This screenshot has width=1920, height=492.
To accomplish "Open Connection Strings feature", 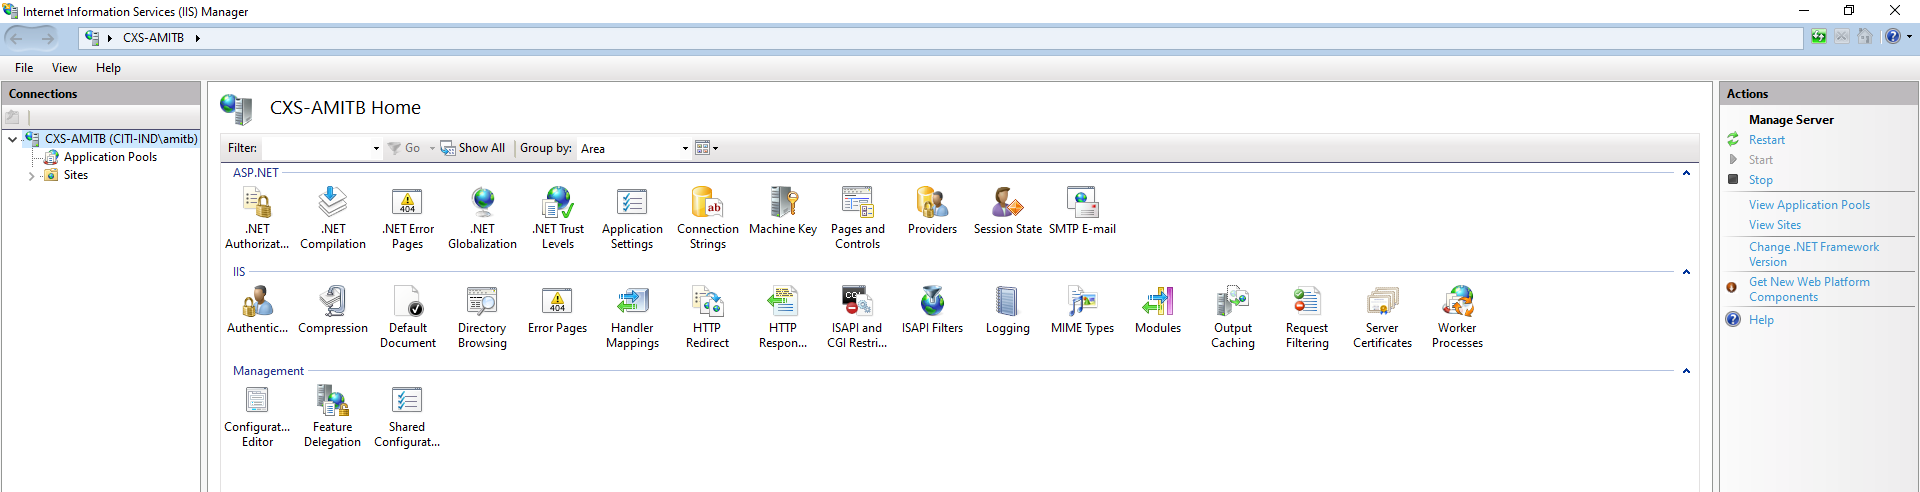I will point(708,217).
